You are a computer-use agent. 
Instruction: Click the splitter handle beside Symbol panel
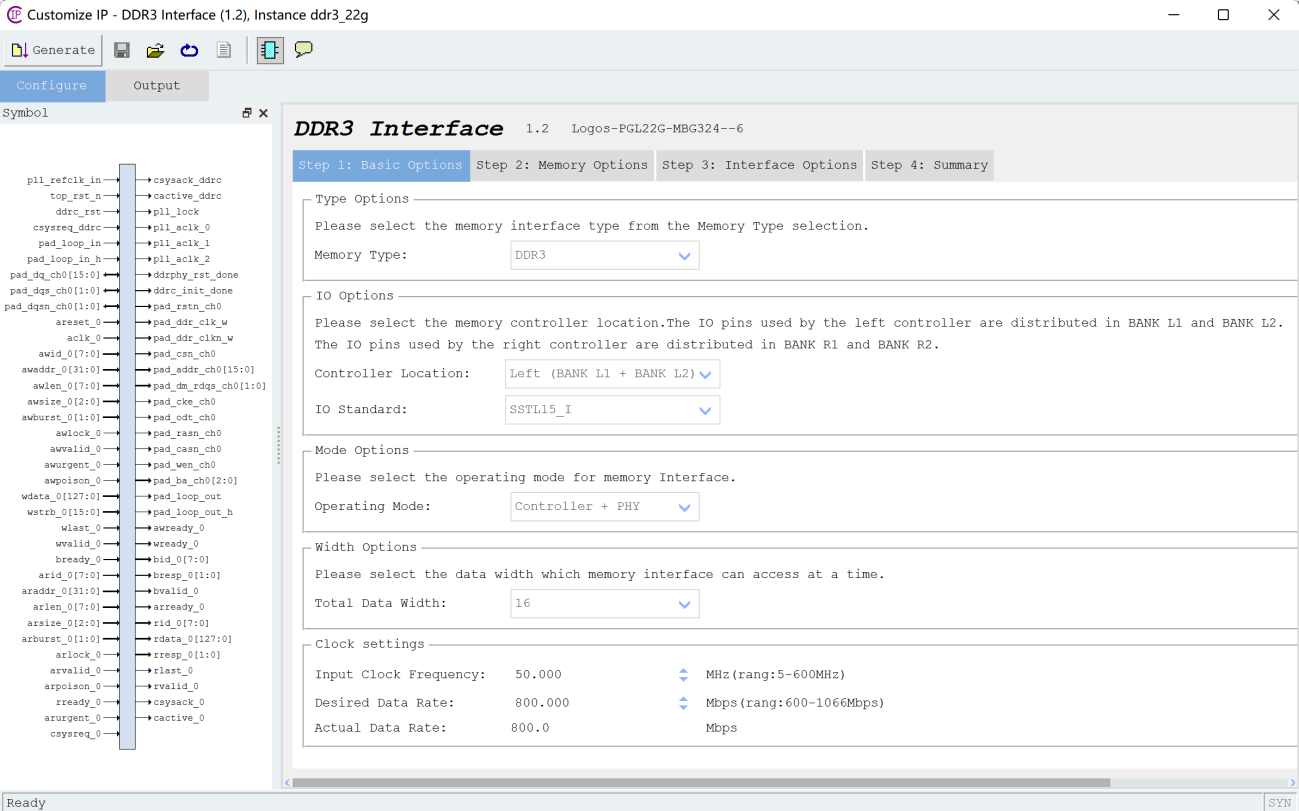(x=278, y=445)
